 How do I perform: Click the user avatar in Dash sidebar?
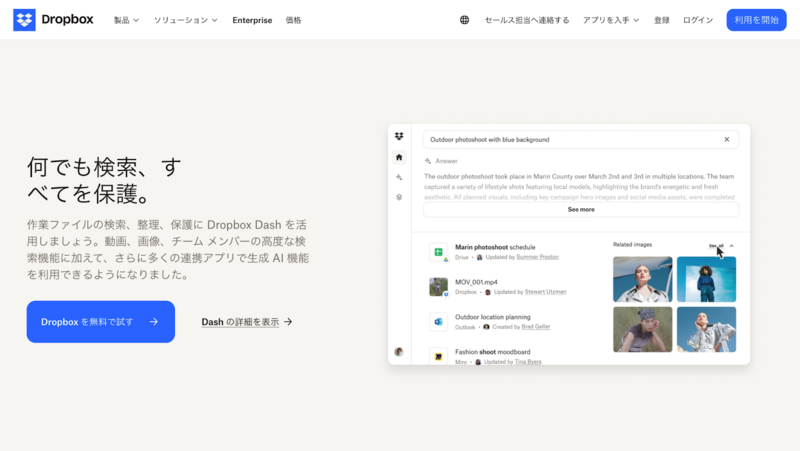(399, 352)
